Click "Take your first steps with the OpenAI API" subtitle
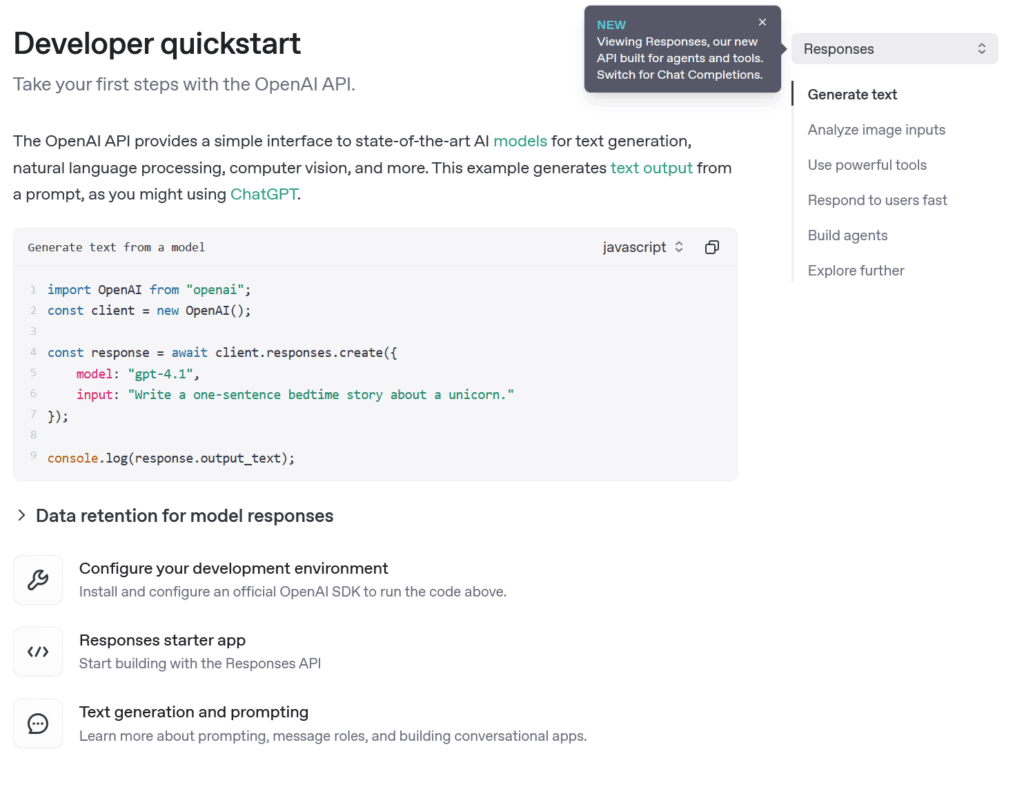The width and height of the screenshot is (1024, 785). pos(184,84)
